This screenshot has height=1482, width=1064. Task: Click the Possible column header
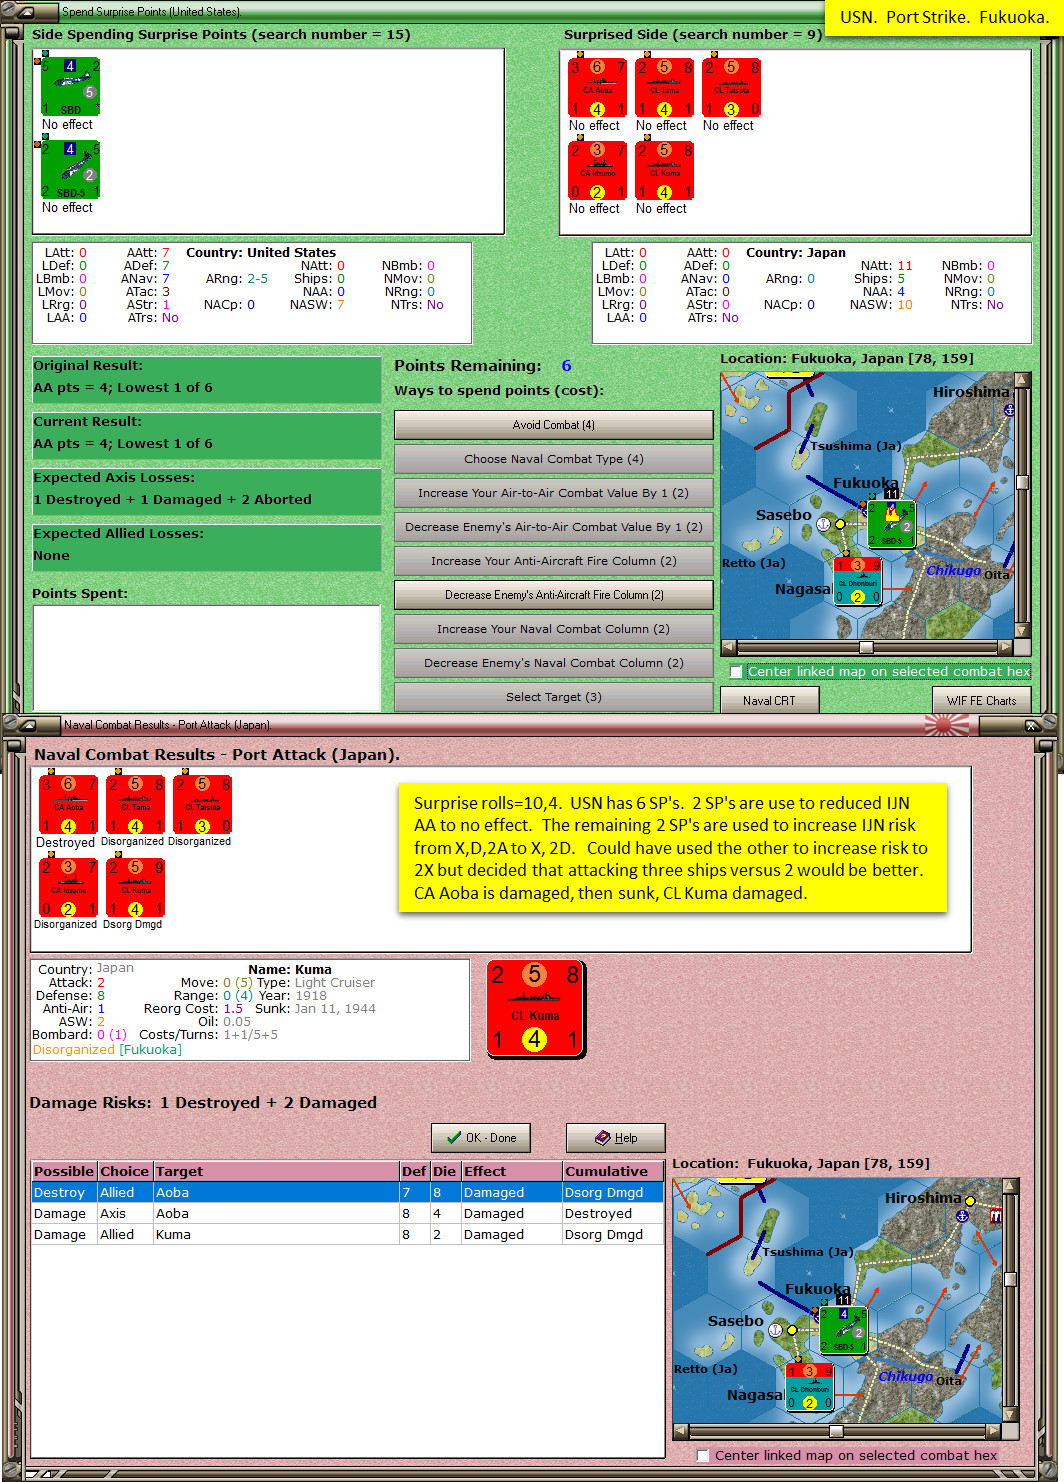point(64,1171)
